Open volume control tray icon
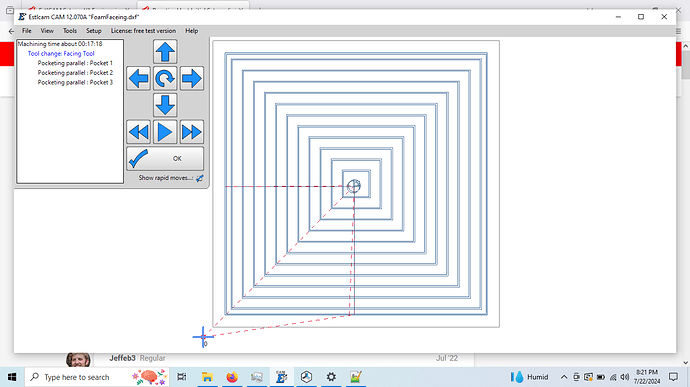The image size is (690, 387). pos(625,377)
